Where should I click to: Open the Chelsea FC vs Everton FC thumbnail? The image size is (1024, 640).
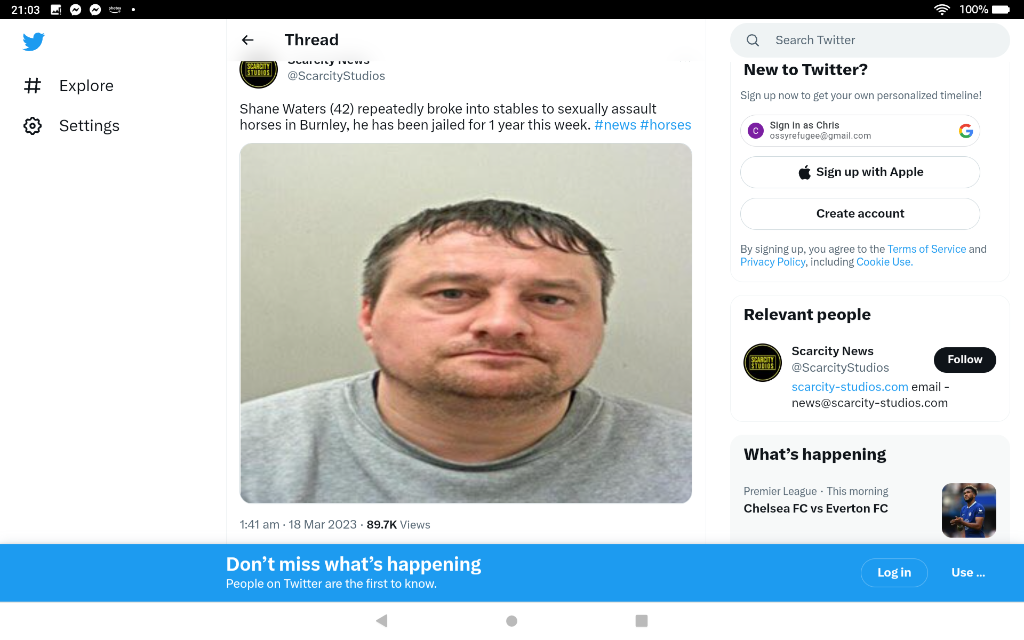pyautogui.click(x=968, y=510)
